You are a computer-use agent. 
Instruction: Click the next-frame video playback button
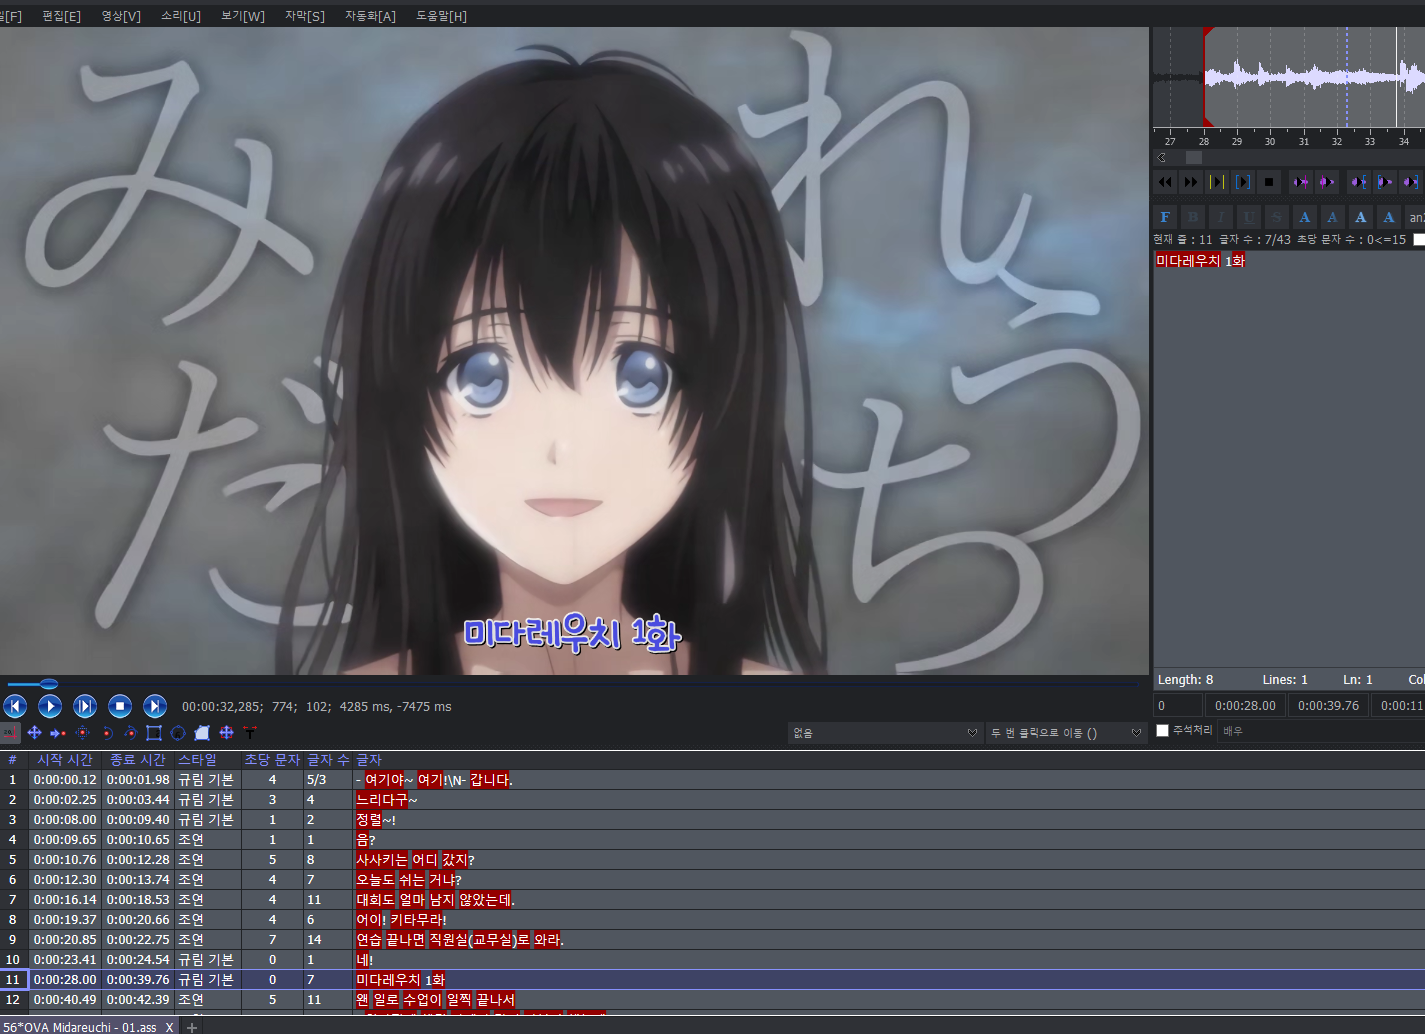155,706
